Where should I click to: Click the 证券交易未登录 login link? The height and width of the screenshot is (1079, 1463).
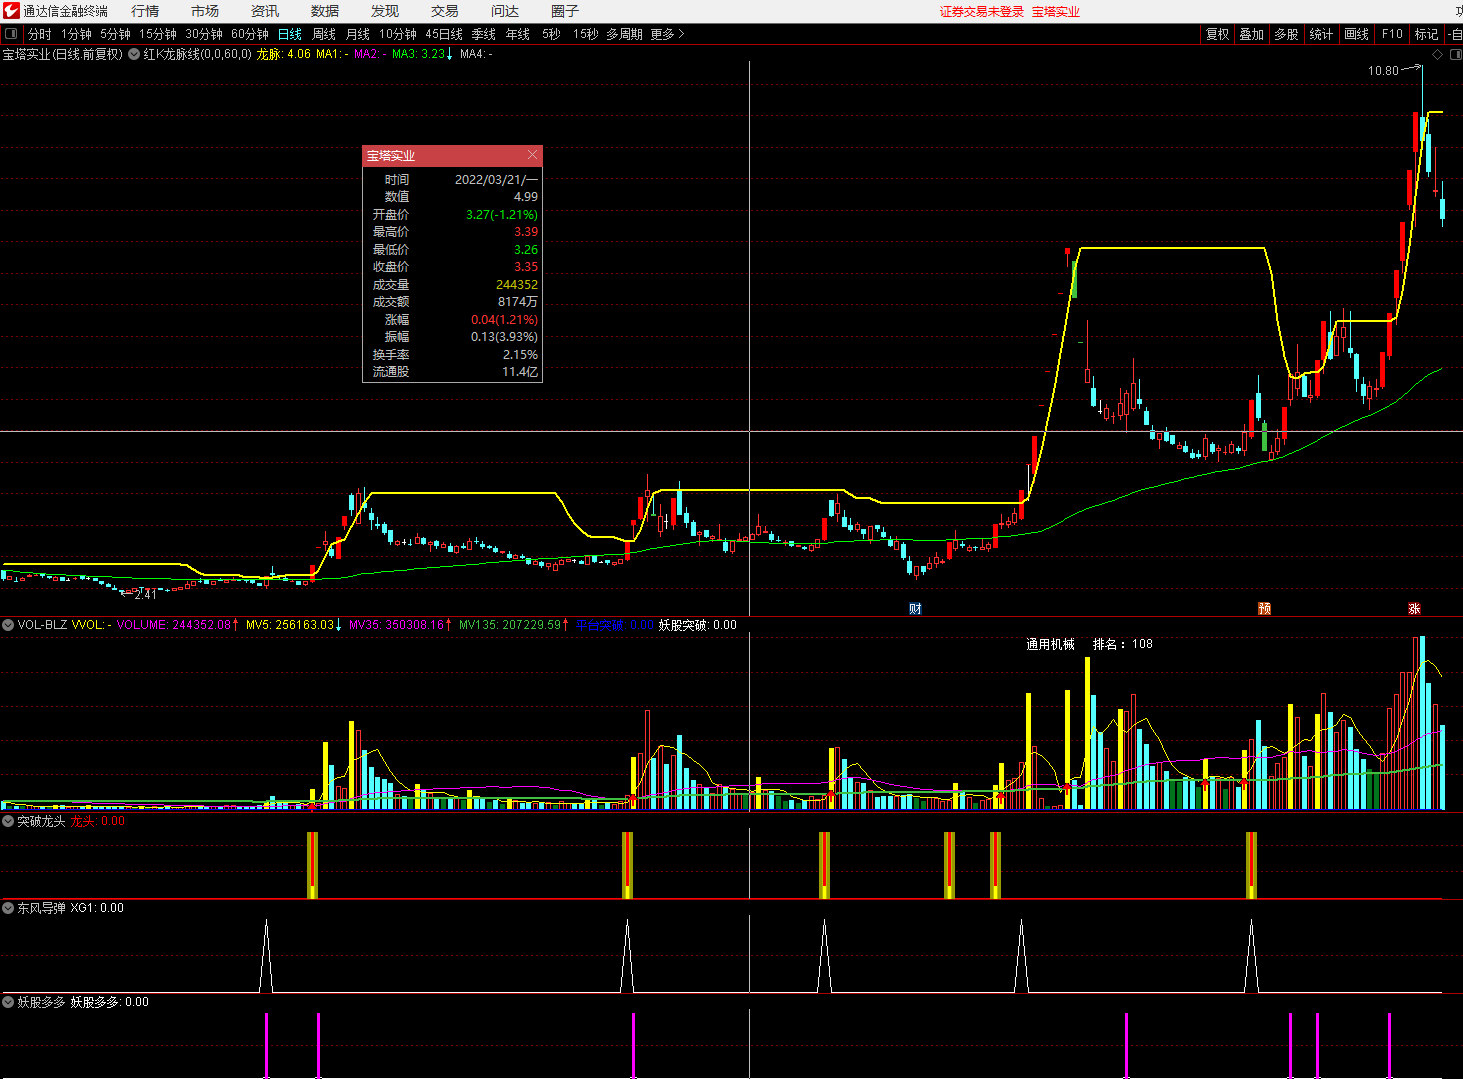[982, 12]
